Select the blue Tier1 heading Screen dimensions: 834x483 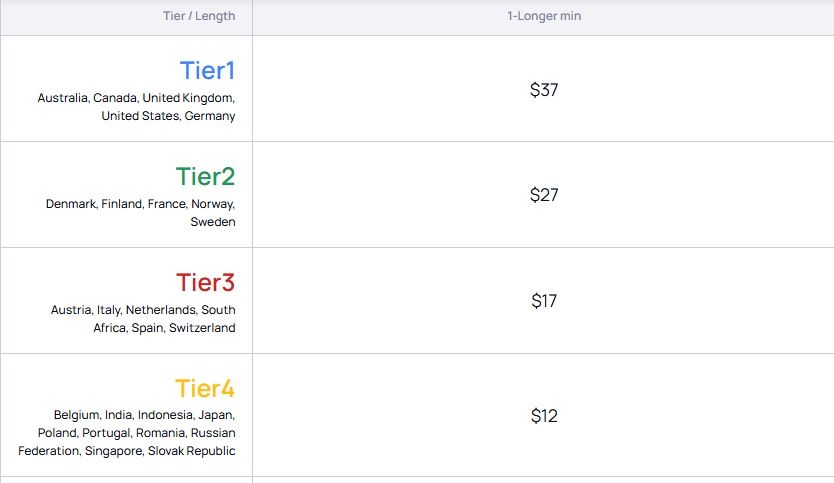coord(207,71)
